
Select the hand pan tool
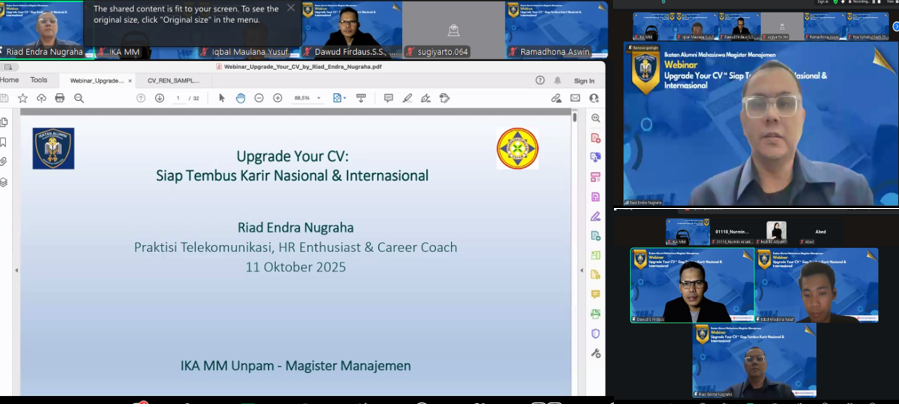pyautogui.click(x=240, y=98)
